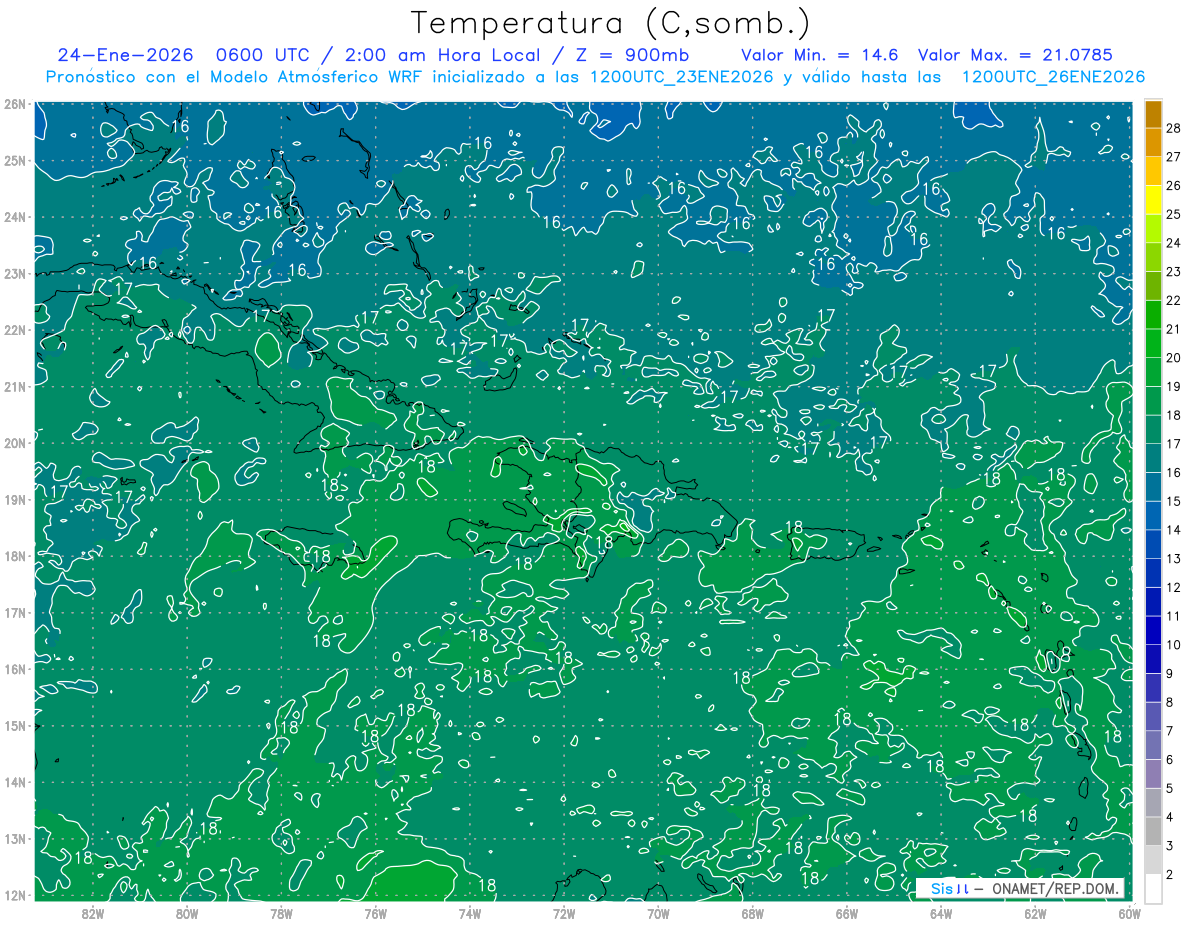Click the '15N' latitude axis label

(15, 726)
